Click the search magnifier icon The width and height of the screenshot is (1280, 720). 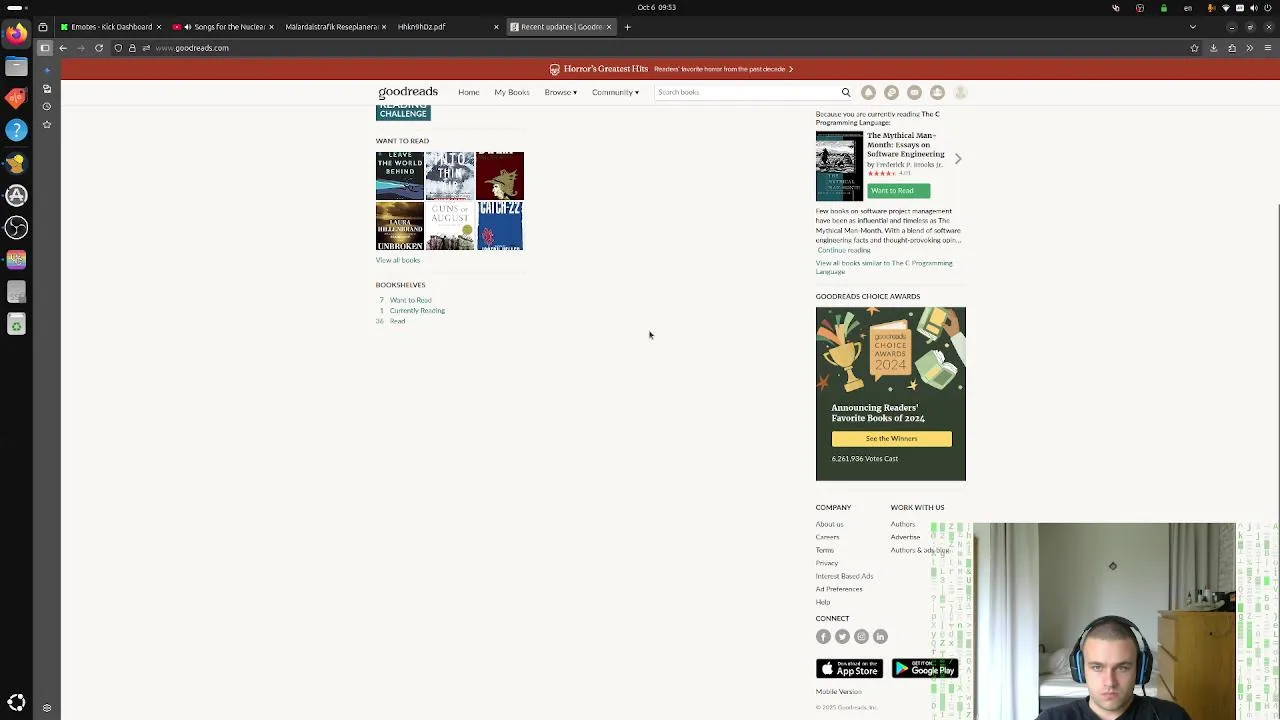pyautogui.click(x=846, y=92)
